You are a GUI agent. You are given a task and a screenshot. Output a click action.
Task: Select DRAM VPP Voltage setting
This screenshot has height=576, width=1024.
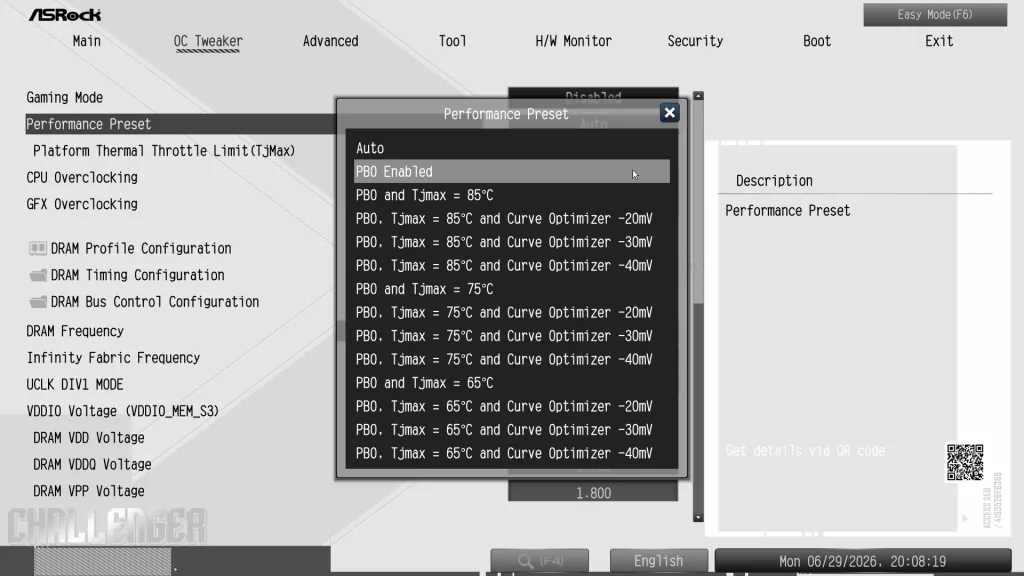click(89, 491)
